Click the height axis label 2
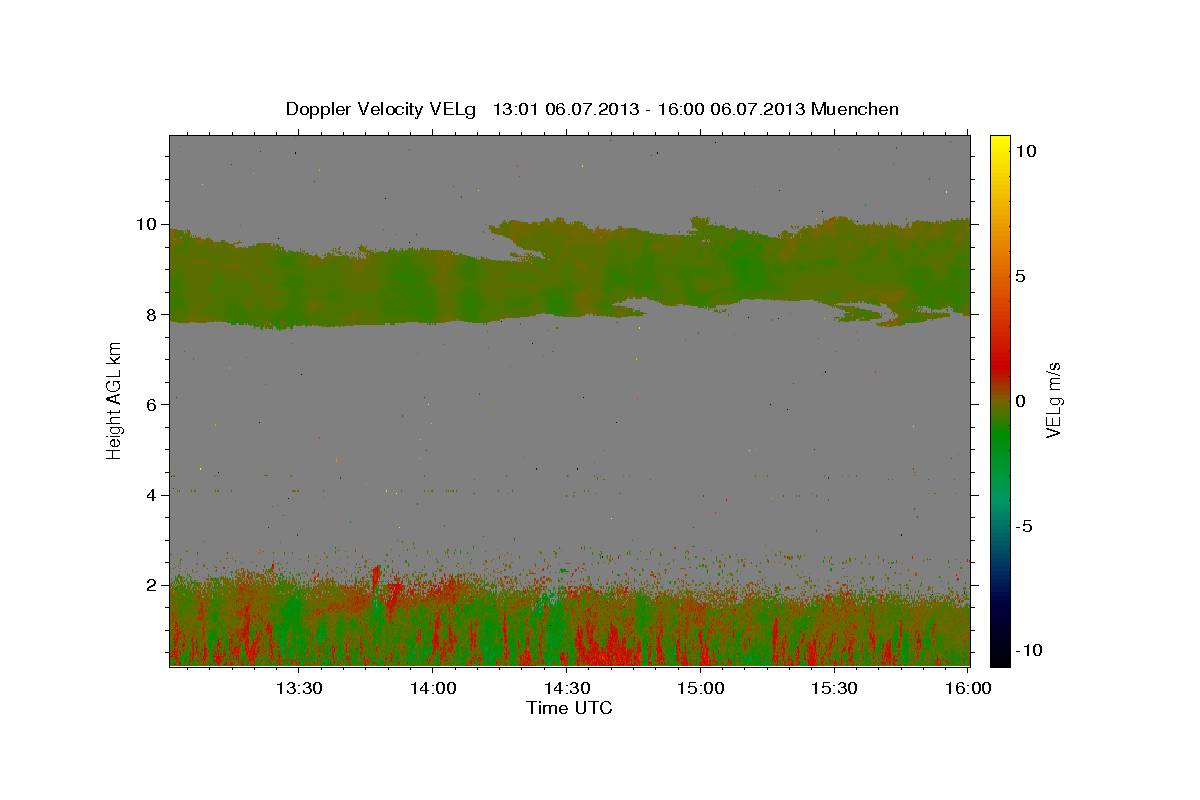Viewport: 1200px width, 800px height. click(154, 584)
